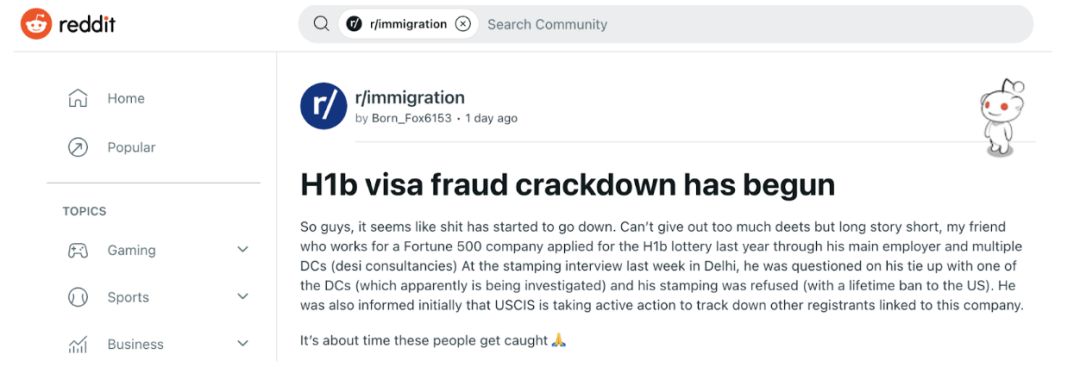1080x367 pixels.
Task: Remove the r/immigration search filter chip
Action: (x=464, y=24)
